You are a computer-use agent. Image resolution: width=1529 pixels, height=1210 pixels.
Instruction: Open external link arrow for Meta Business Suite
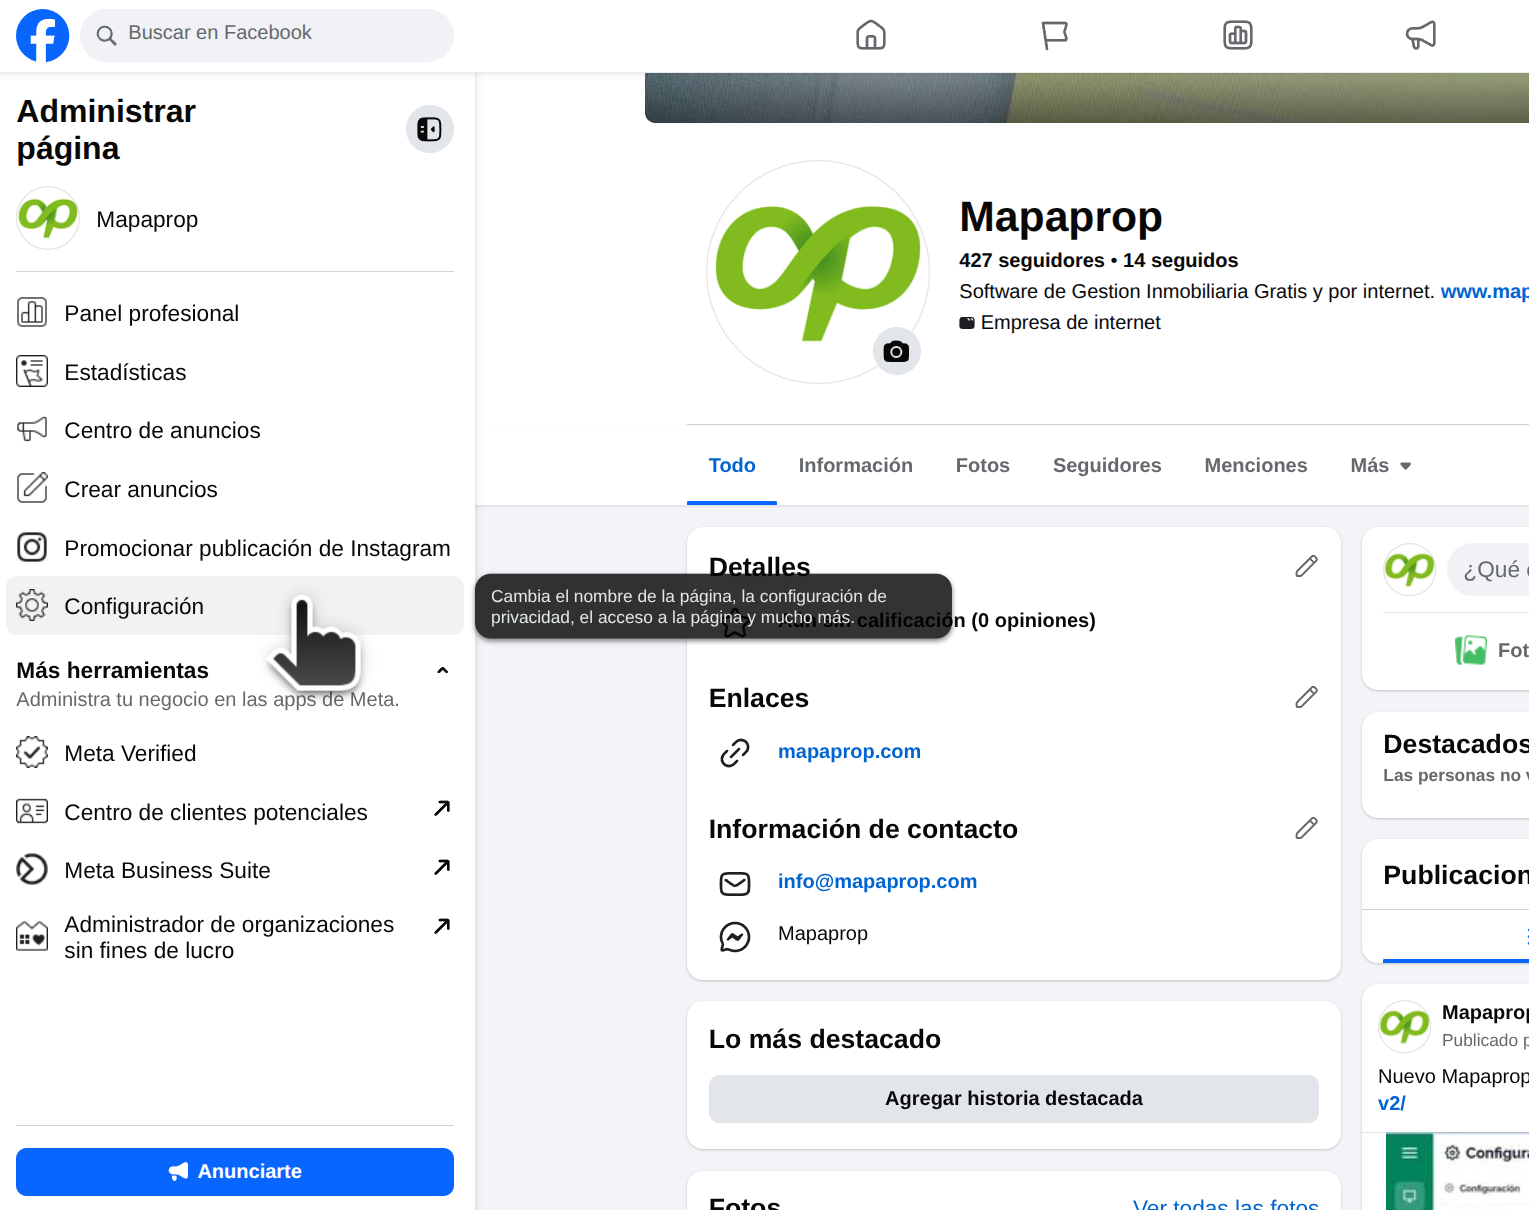pyautogui.click(x=442, y=867)
